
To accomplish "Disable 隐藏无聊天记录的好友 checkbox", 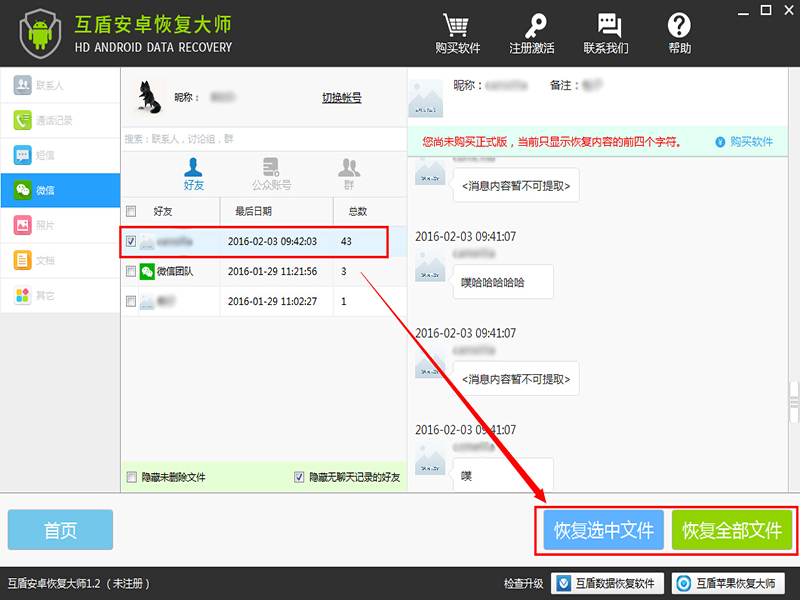I will (299, 477).
